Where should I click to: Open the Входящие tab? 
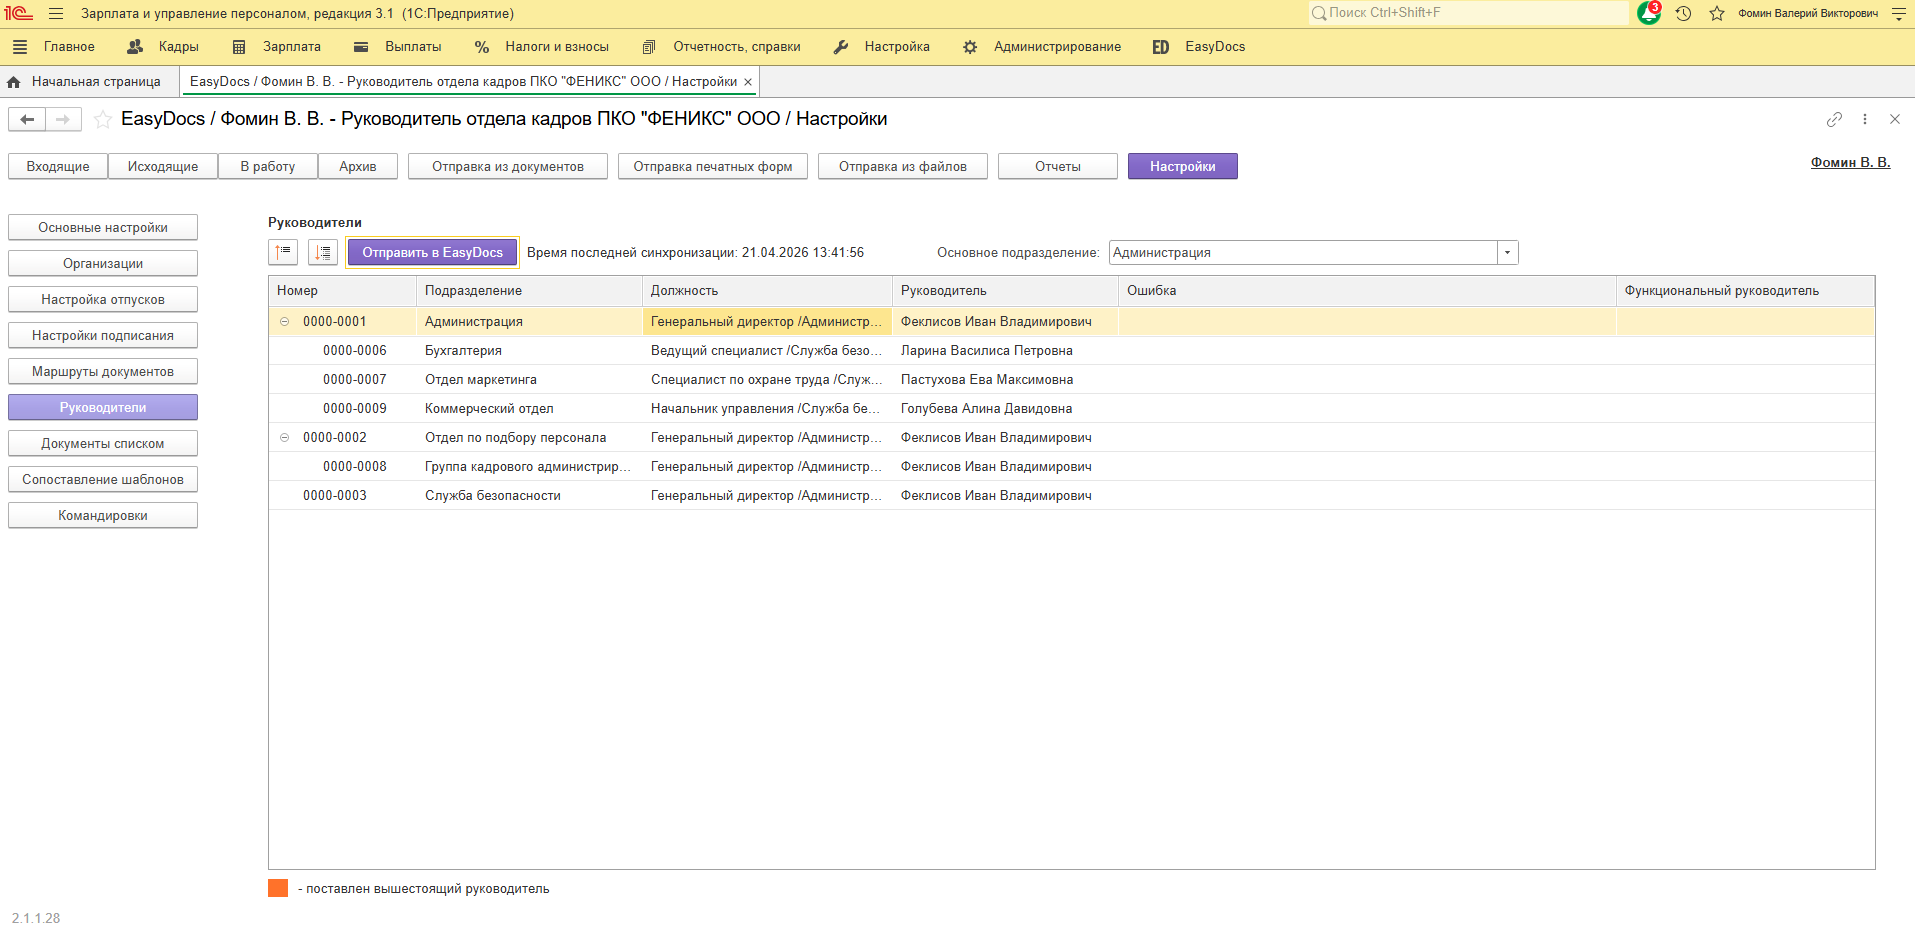coord(58,166)
